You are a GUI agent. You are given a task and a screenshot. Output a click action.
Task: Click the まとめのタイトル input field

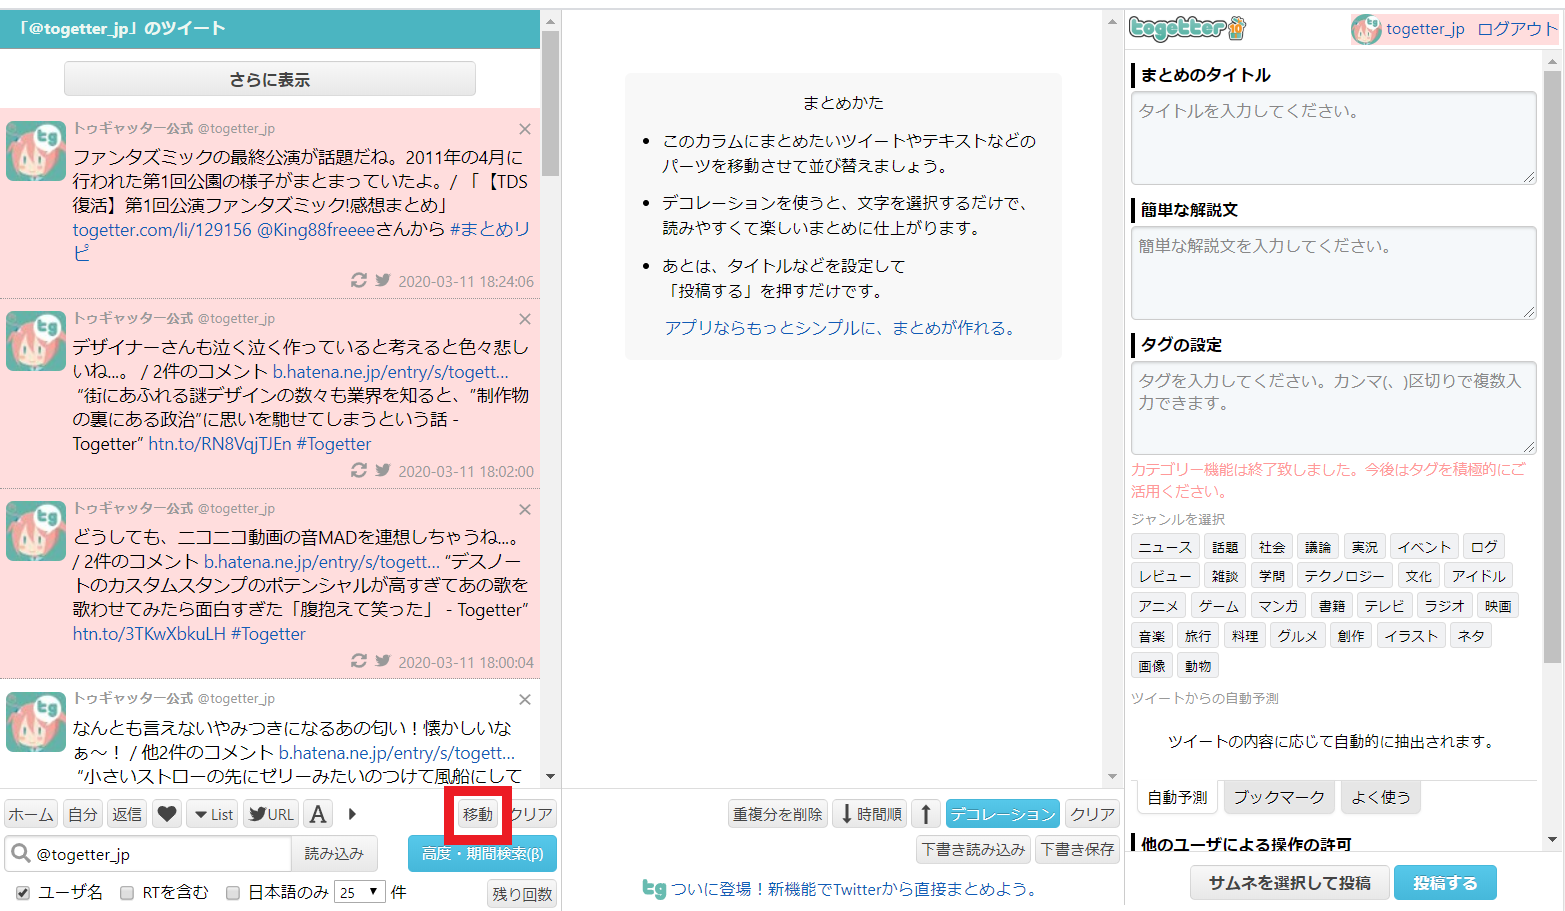tap(1333, 137)
